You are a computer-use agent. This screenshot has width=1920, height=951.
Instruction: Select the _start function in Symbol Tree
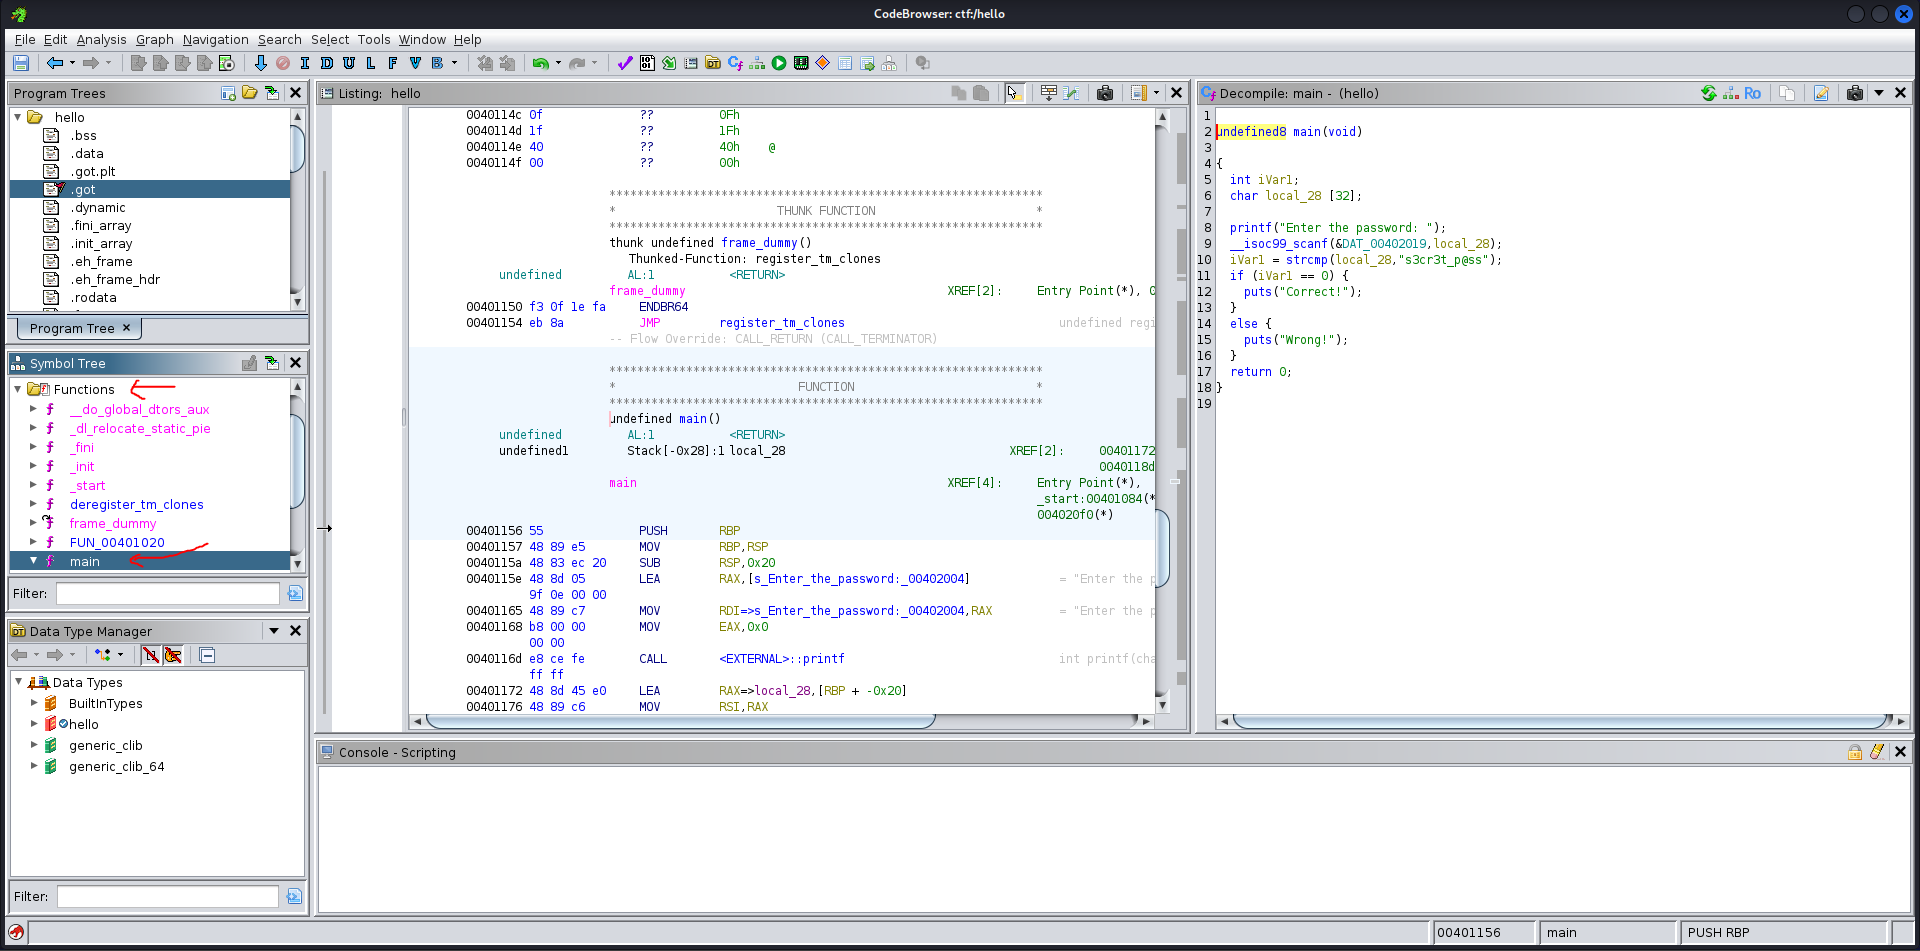point(87,485)
